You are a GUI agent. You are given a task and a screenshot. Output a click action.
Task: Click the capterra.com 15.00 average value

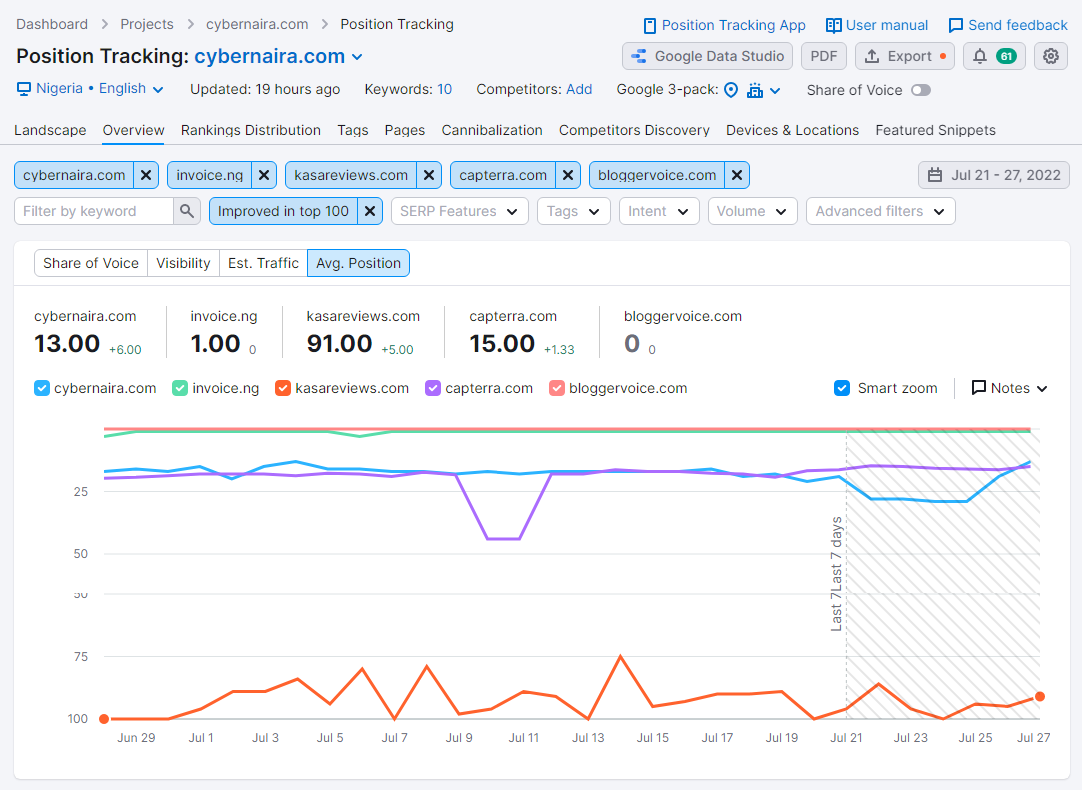502,343
